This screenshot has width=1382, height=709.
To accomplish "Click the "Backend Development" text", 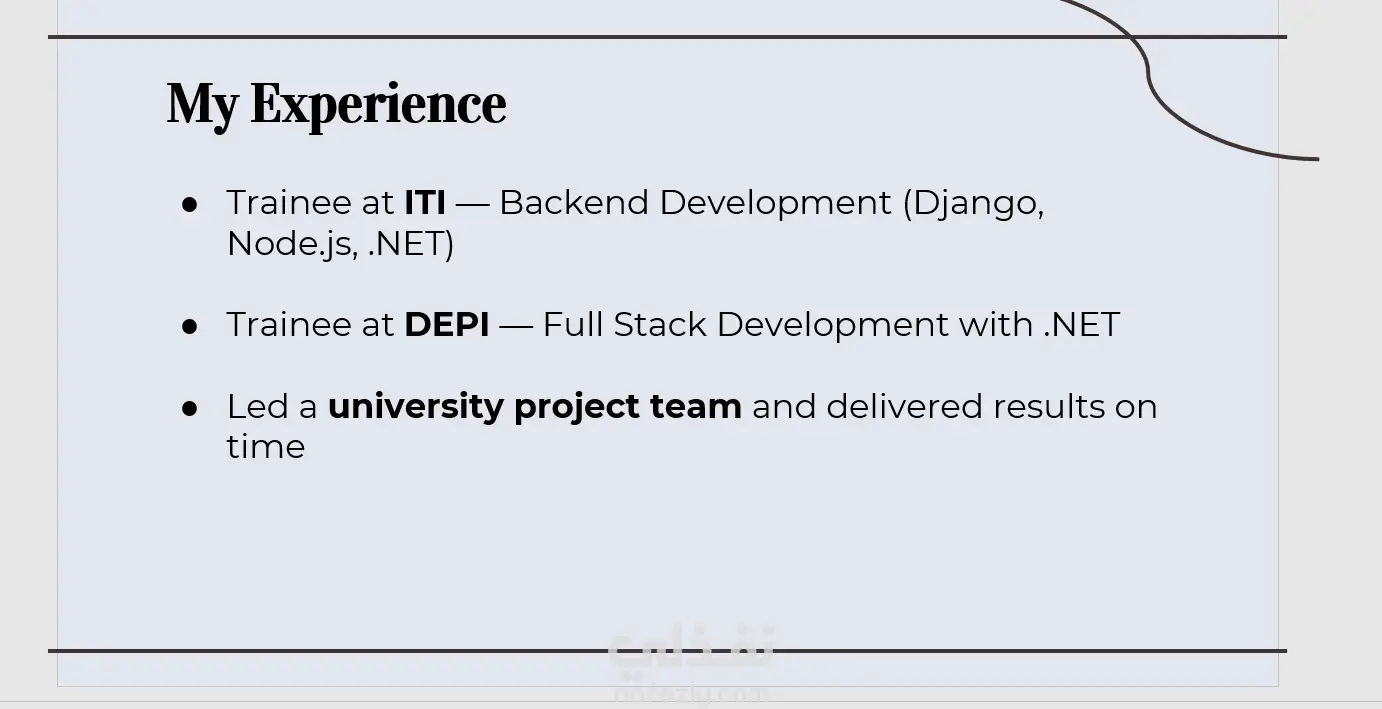I will [695, 203].
